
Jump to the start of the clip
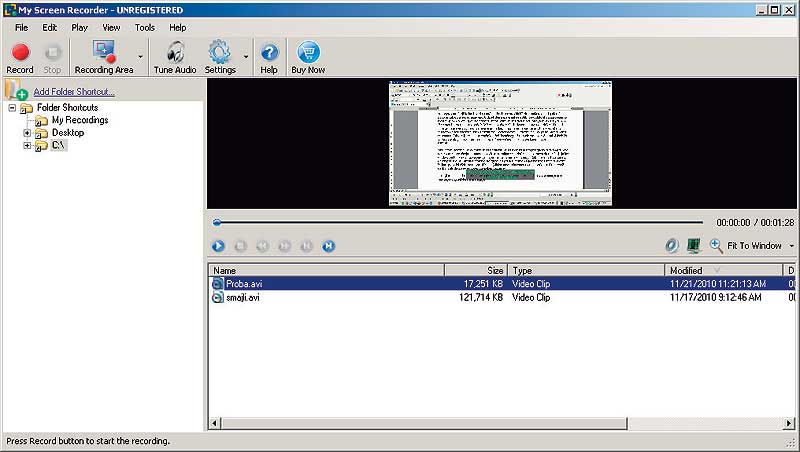click(x=306, y=246)
